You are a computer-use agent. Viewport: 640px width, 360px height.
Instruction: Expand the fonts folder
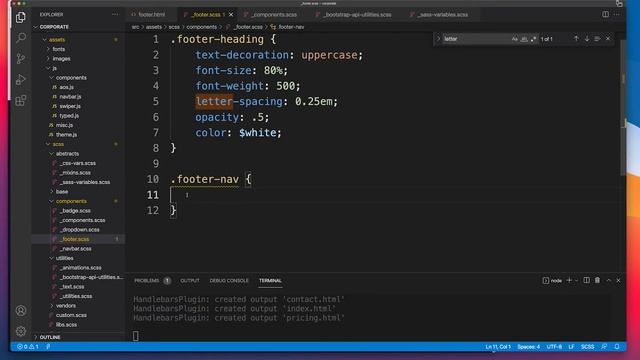coord(58,49)
